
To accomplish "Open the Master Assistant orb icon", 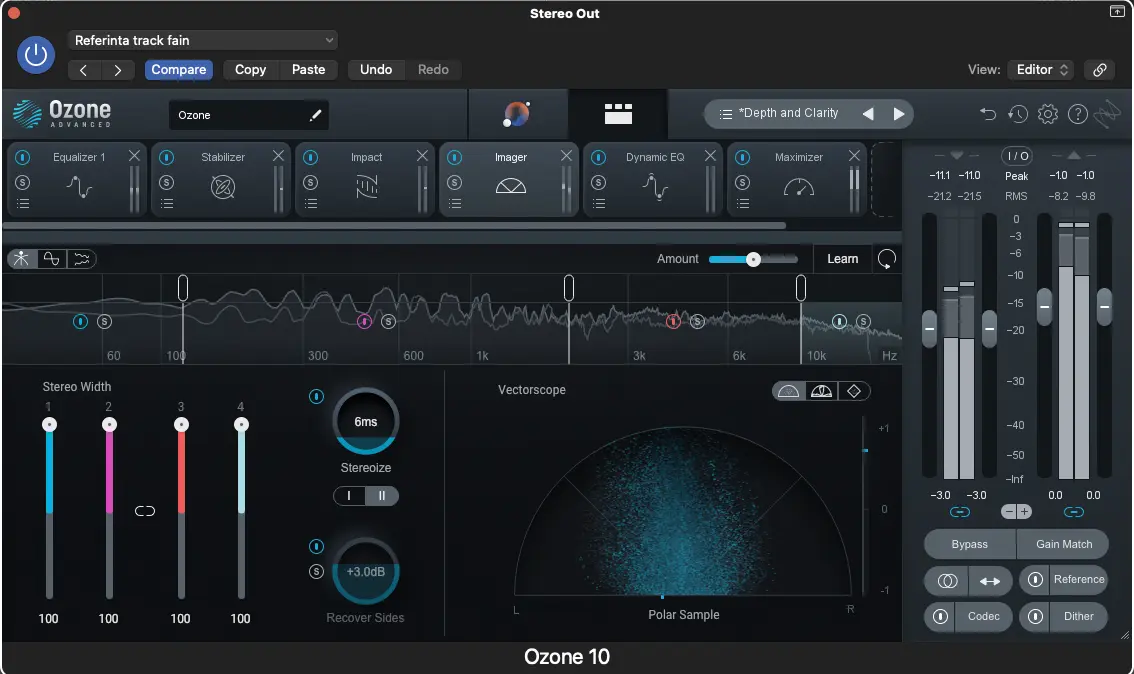I will (517, 114).
